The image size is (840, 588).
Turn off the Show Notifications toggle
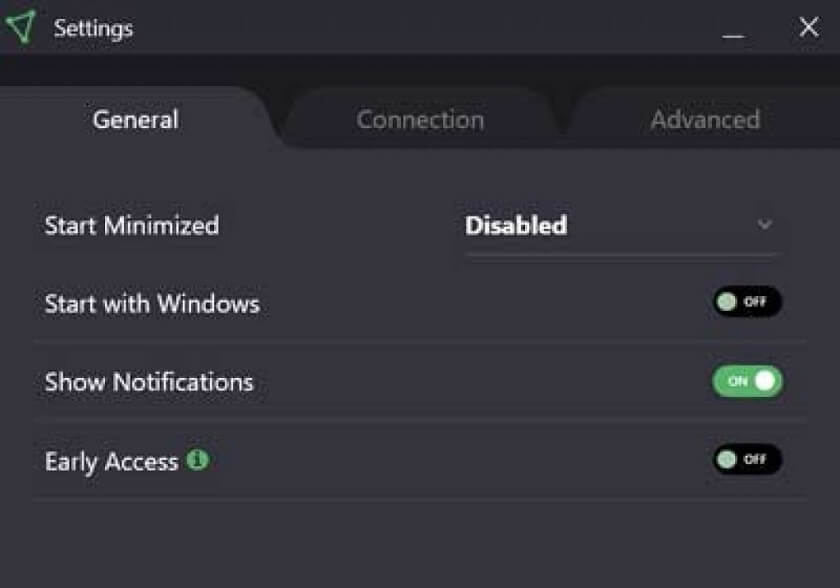747,381
